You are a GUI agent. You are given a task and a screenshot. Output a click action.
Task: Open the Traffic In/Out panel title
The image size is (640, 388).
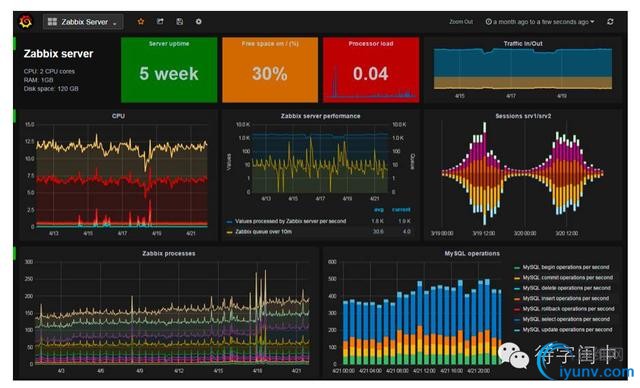tap(523, 44)
